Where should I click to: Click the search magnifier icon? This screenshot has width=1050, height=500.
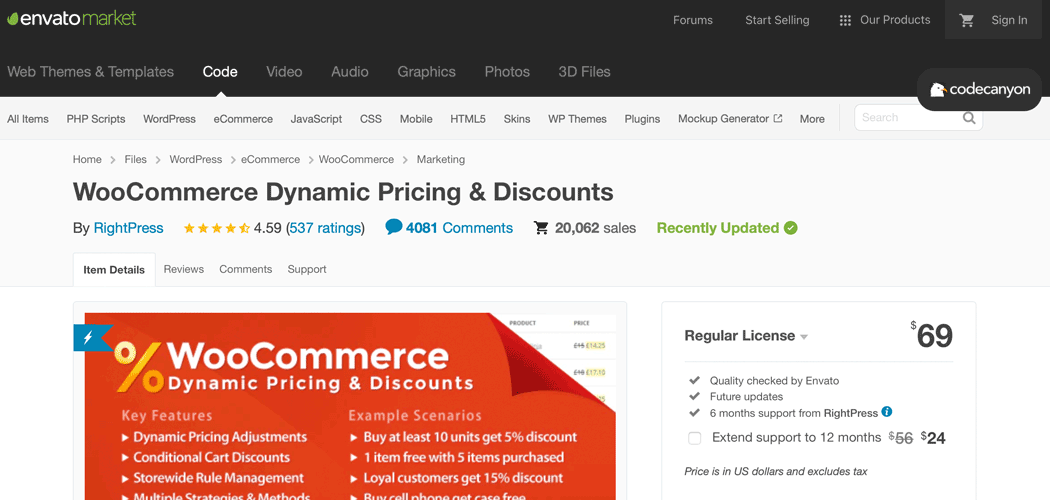pyautogui.click(x=969, y=118)
